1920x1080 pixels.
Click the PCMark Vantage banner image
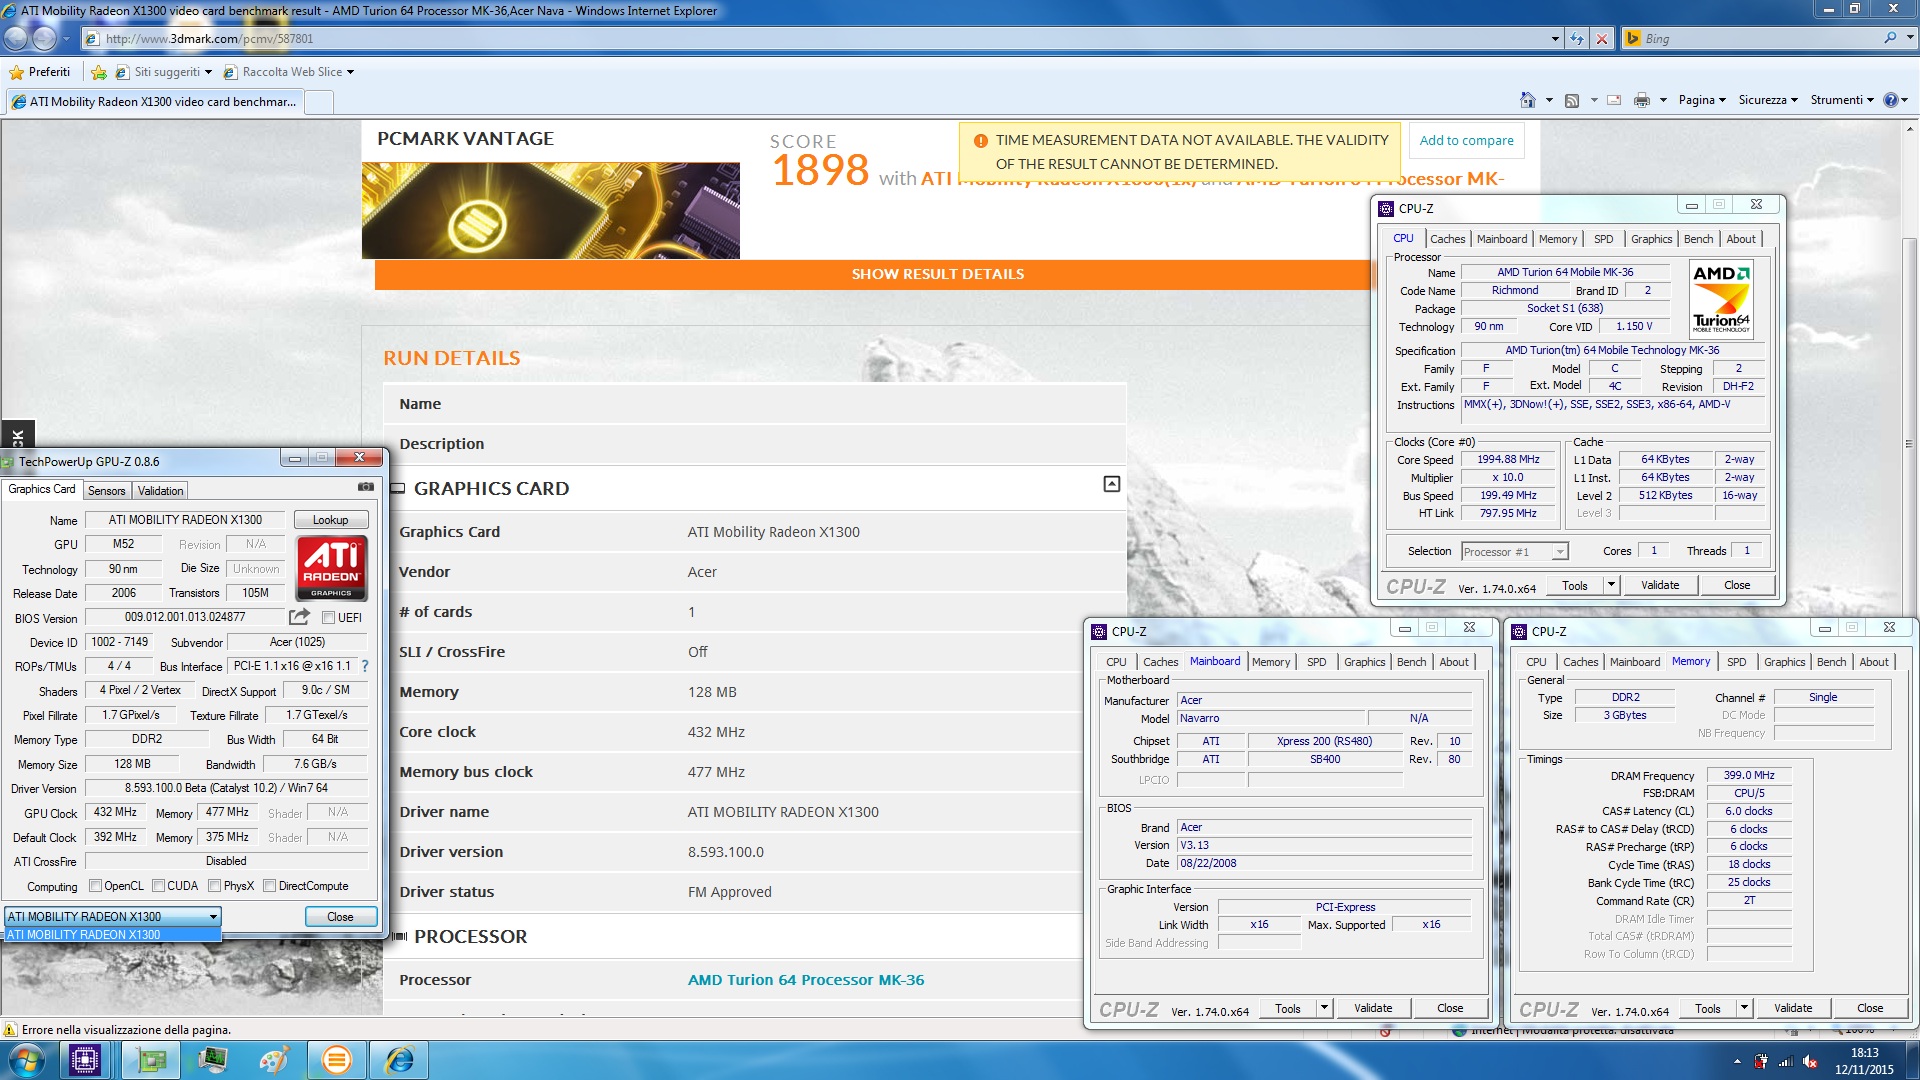[551, 211]
